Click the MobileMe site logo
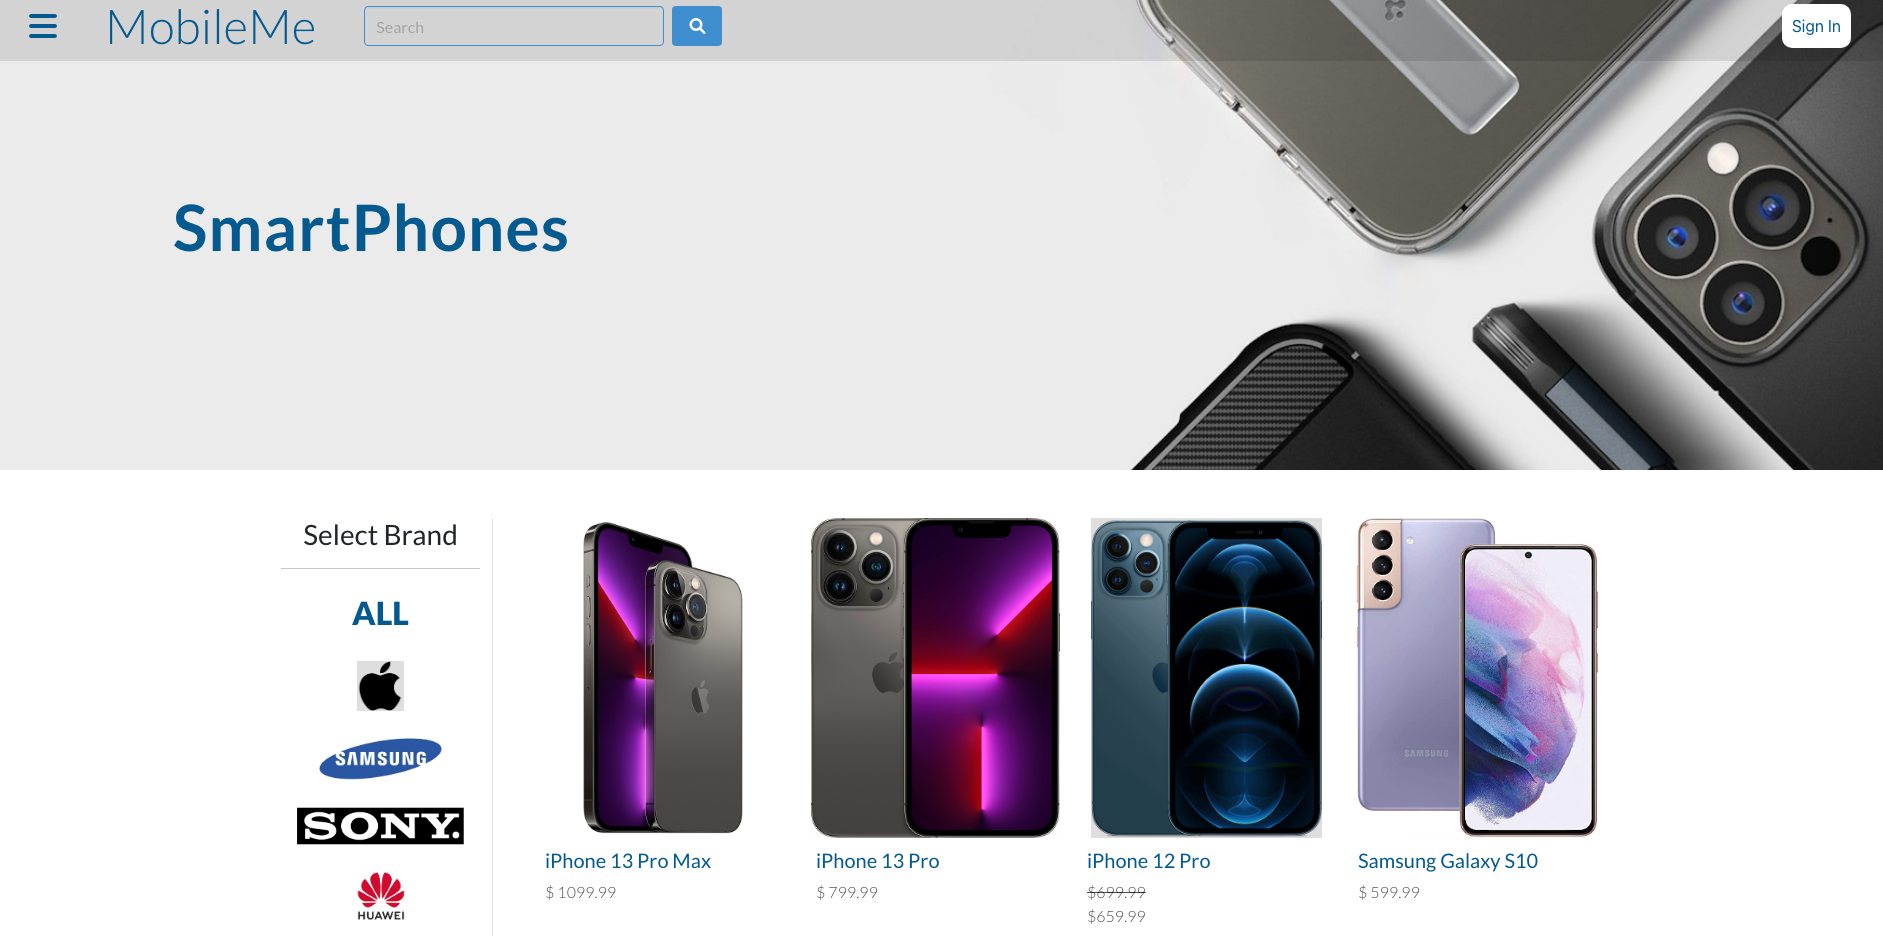The height and width of the screenshot is (936, 1883). [x=211, y=27]
